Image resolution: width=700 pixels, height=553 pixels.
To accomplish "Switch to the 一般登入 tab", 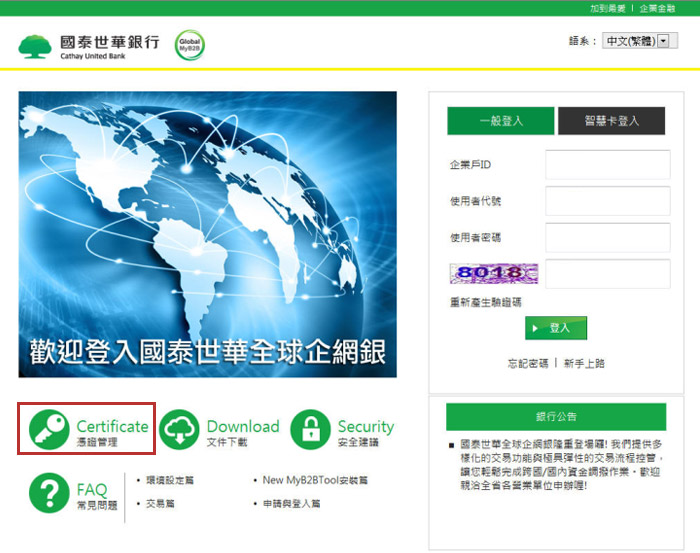I will (x=500, y=121).
